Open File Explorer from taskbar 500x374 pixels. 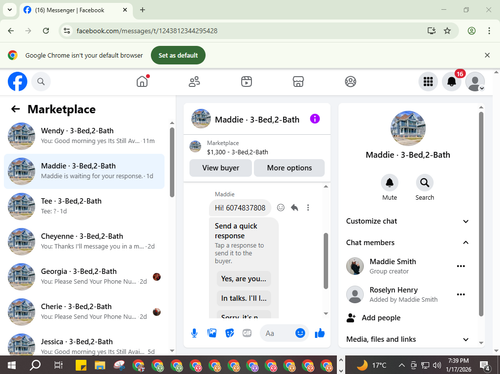pos(100,365)
